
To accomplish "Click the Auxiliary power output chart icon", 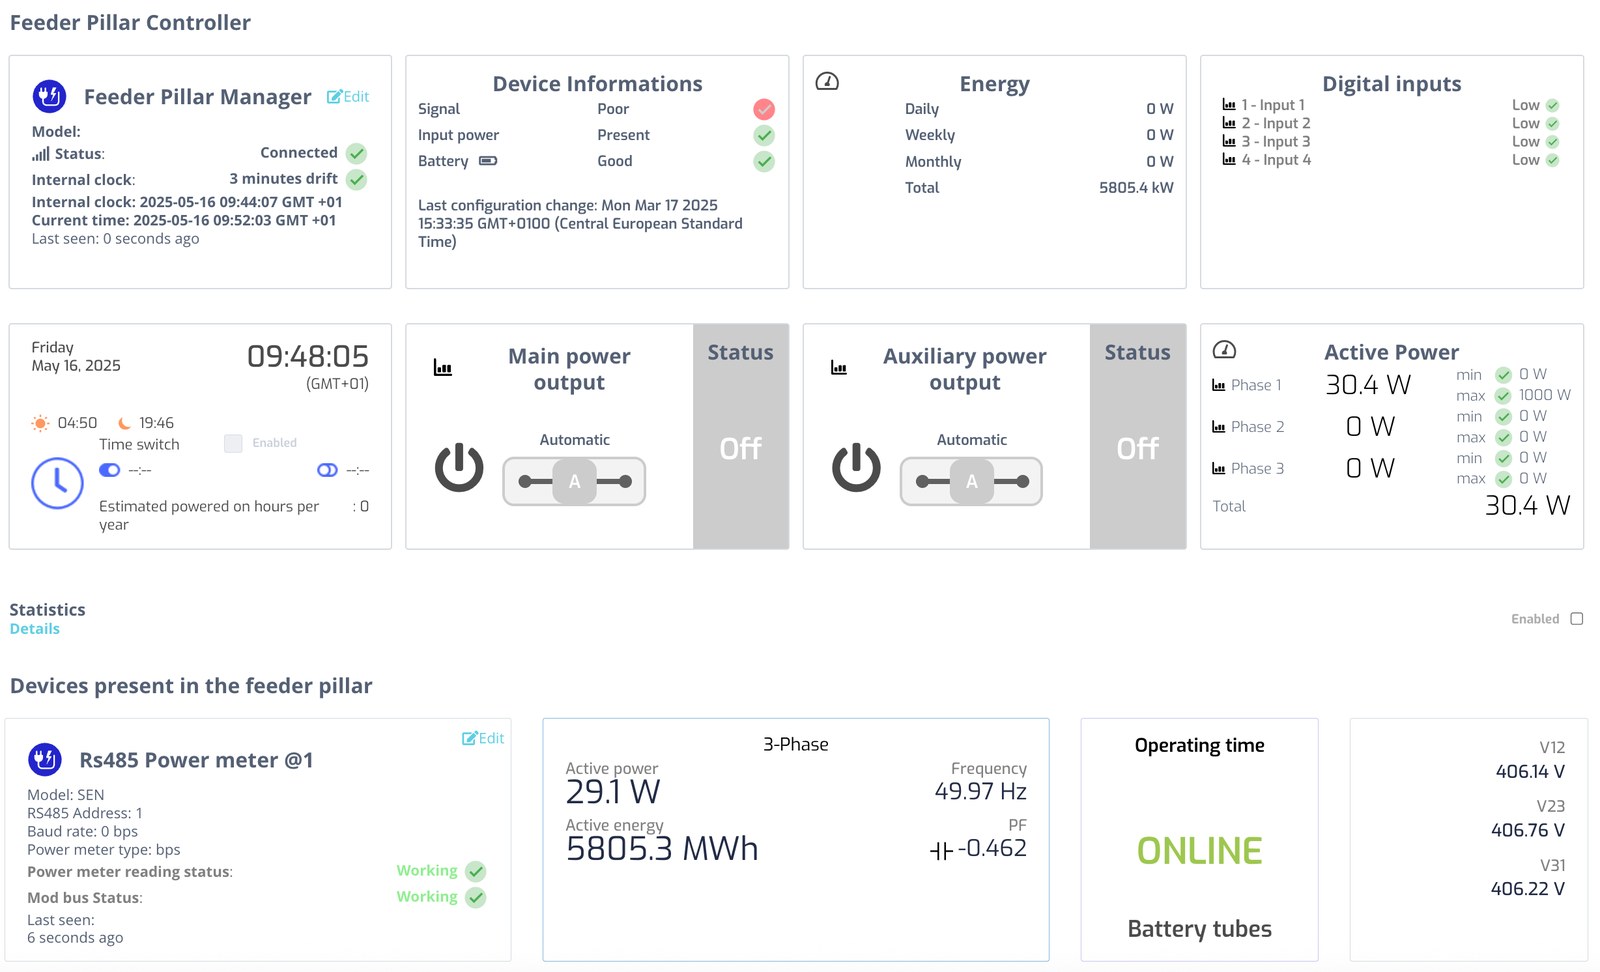I will tap(839, 368).
